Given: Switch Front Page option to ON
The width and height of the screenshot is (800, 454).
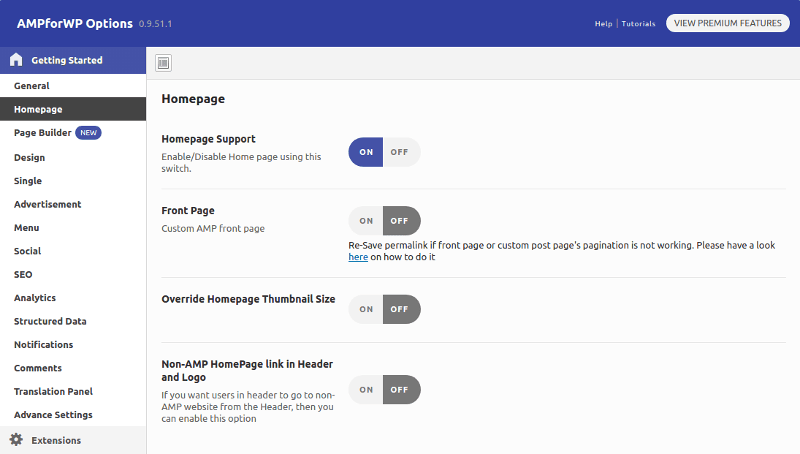Looking at the screenshot, I should point(366,221).
